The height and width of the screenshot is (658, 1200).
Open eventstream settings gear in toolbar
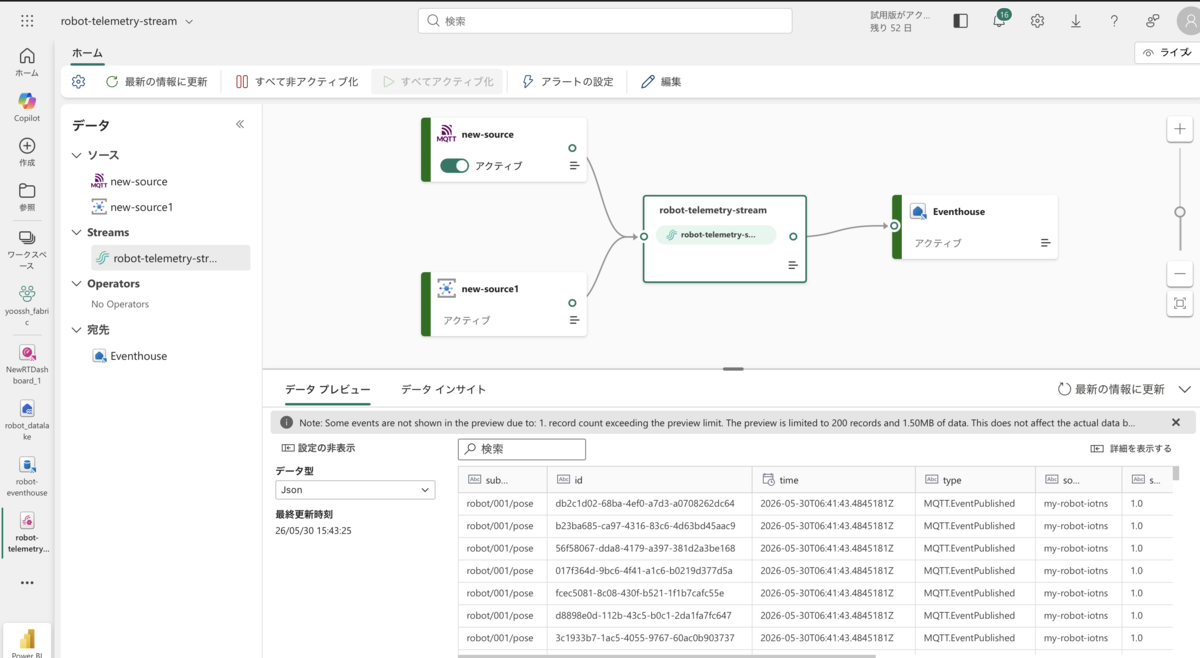pos(79,82)
